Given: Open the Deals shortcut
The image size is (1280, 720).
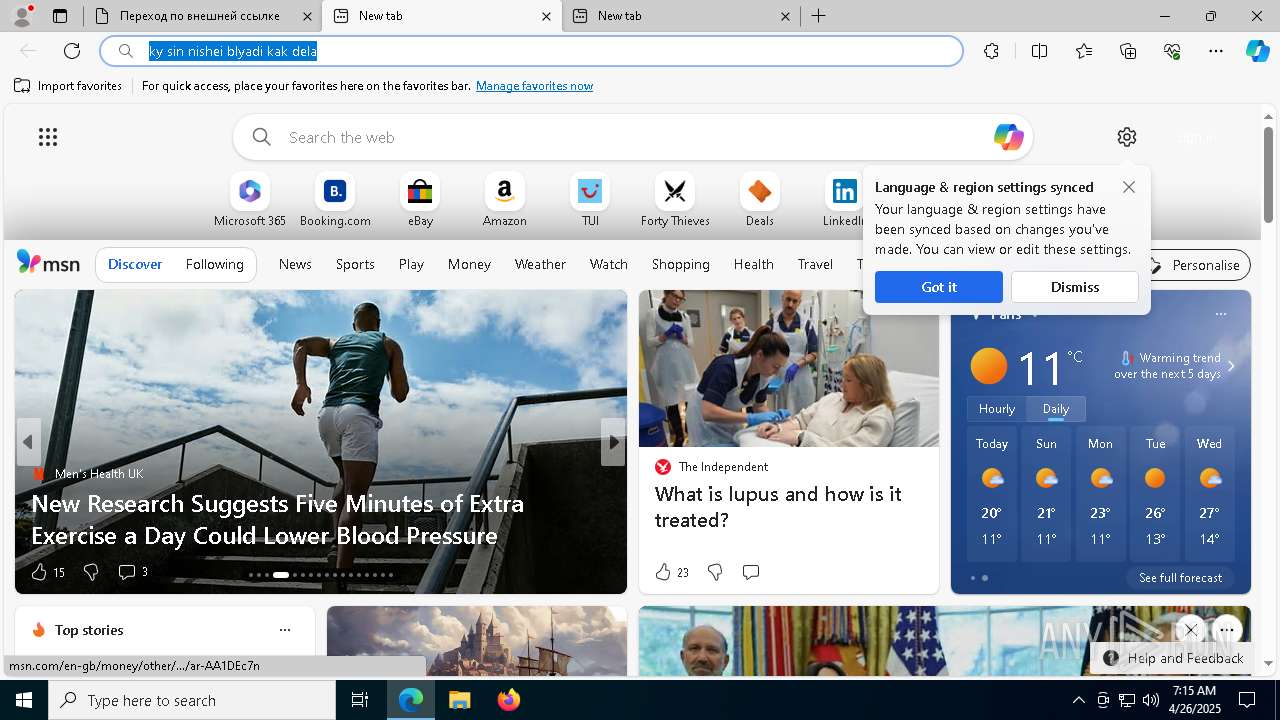Looking at the screenshot, I should pos(760,200).
